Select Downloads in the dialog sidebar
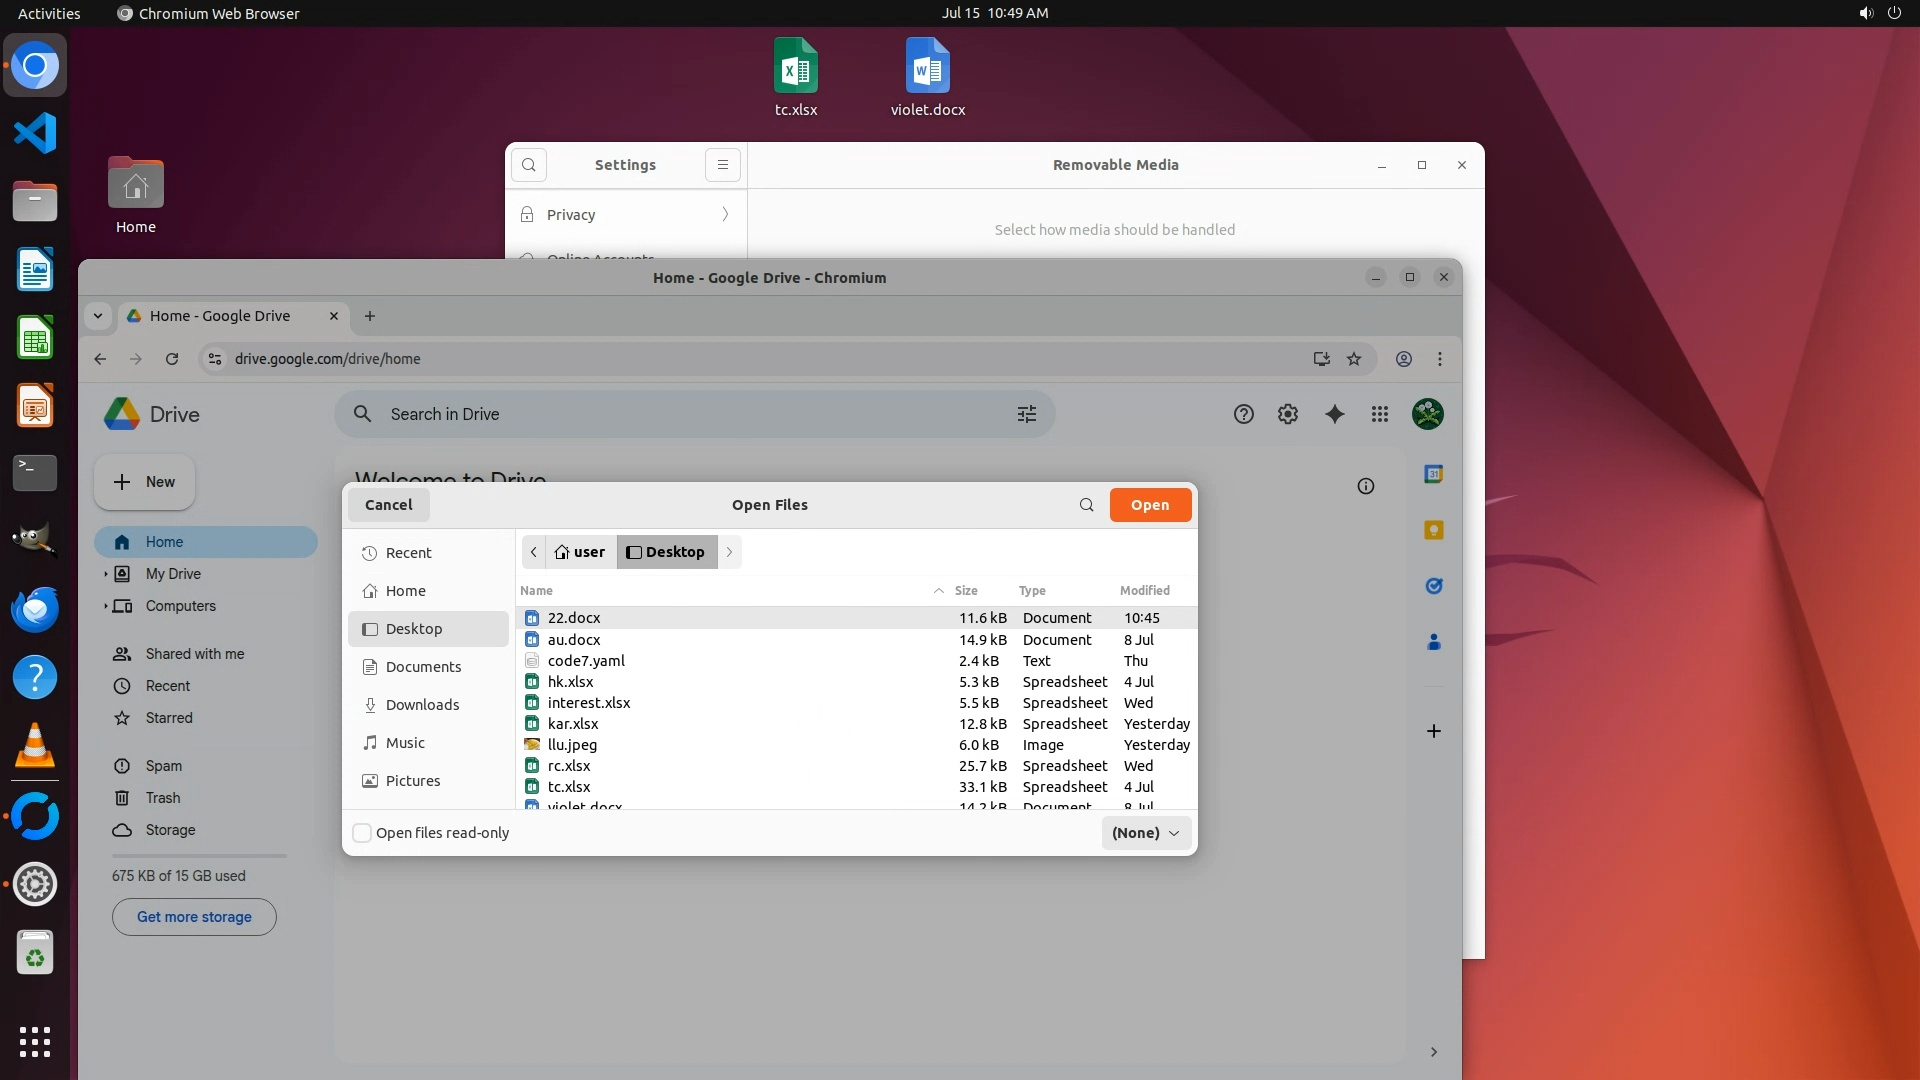 (422, 705)
